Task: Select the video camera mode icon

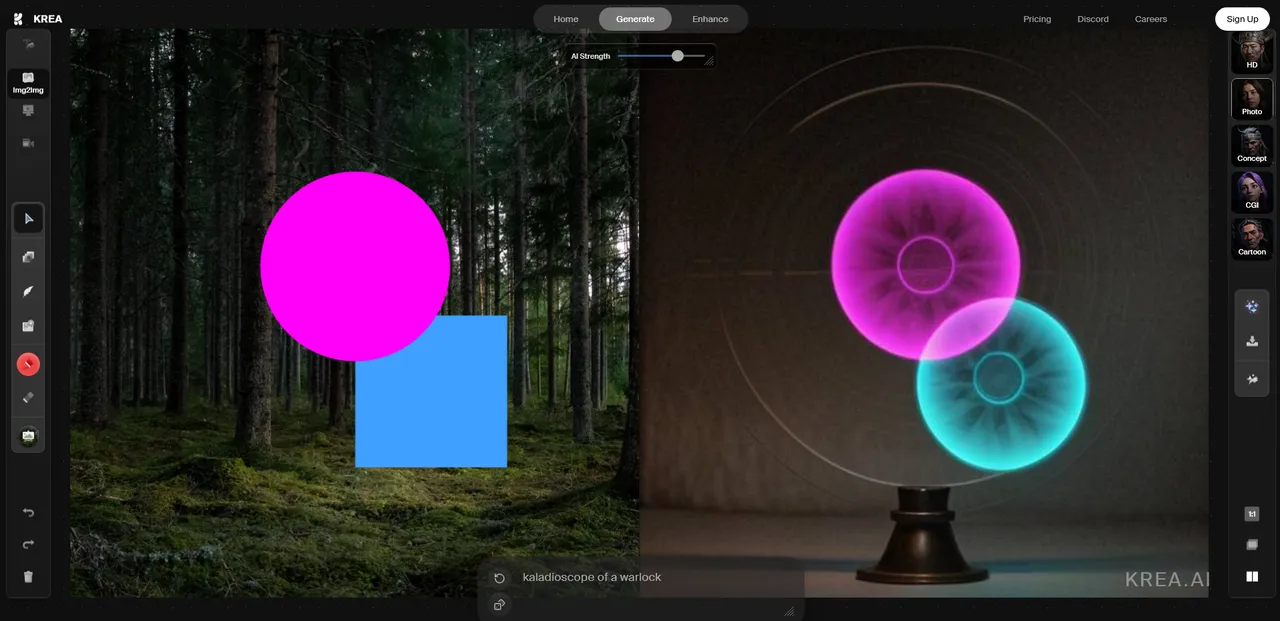Action: (x=28, y=143)
